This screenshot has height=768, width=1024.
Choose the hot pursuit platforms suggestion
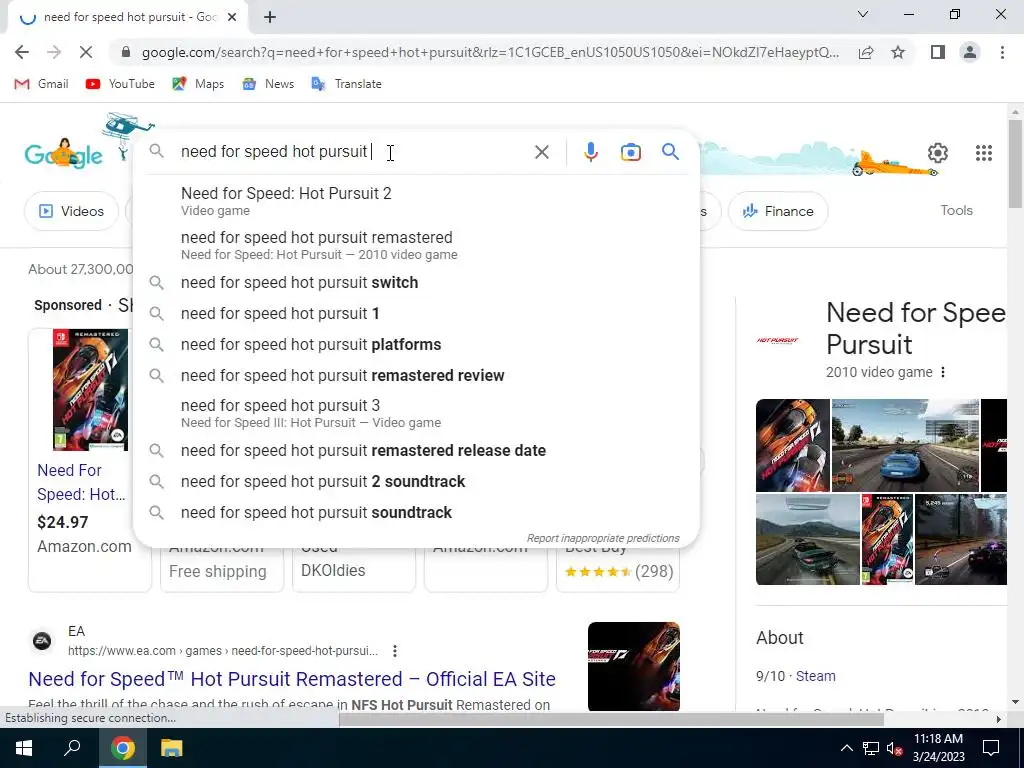417,344
